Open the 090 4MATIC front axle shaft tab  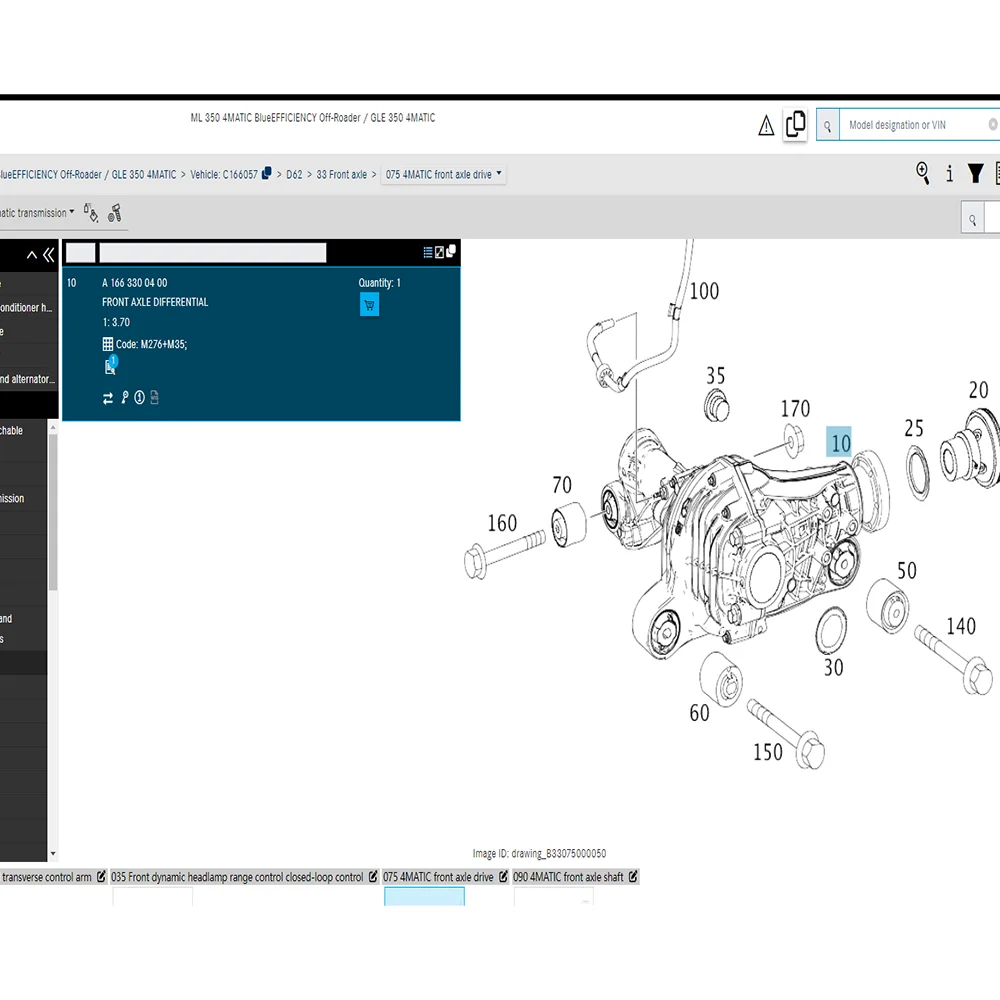tap(568, 877)
